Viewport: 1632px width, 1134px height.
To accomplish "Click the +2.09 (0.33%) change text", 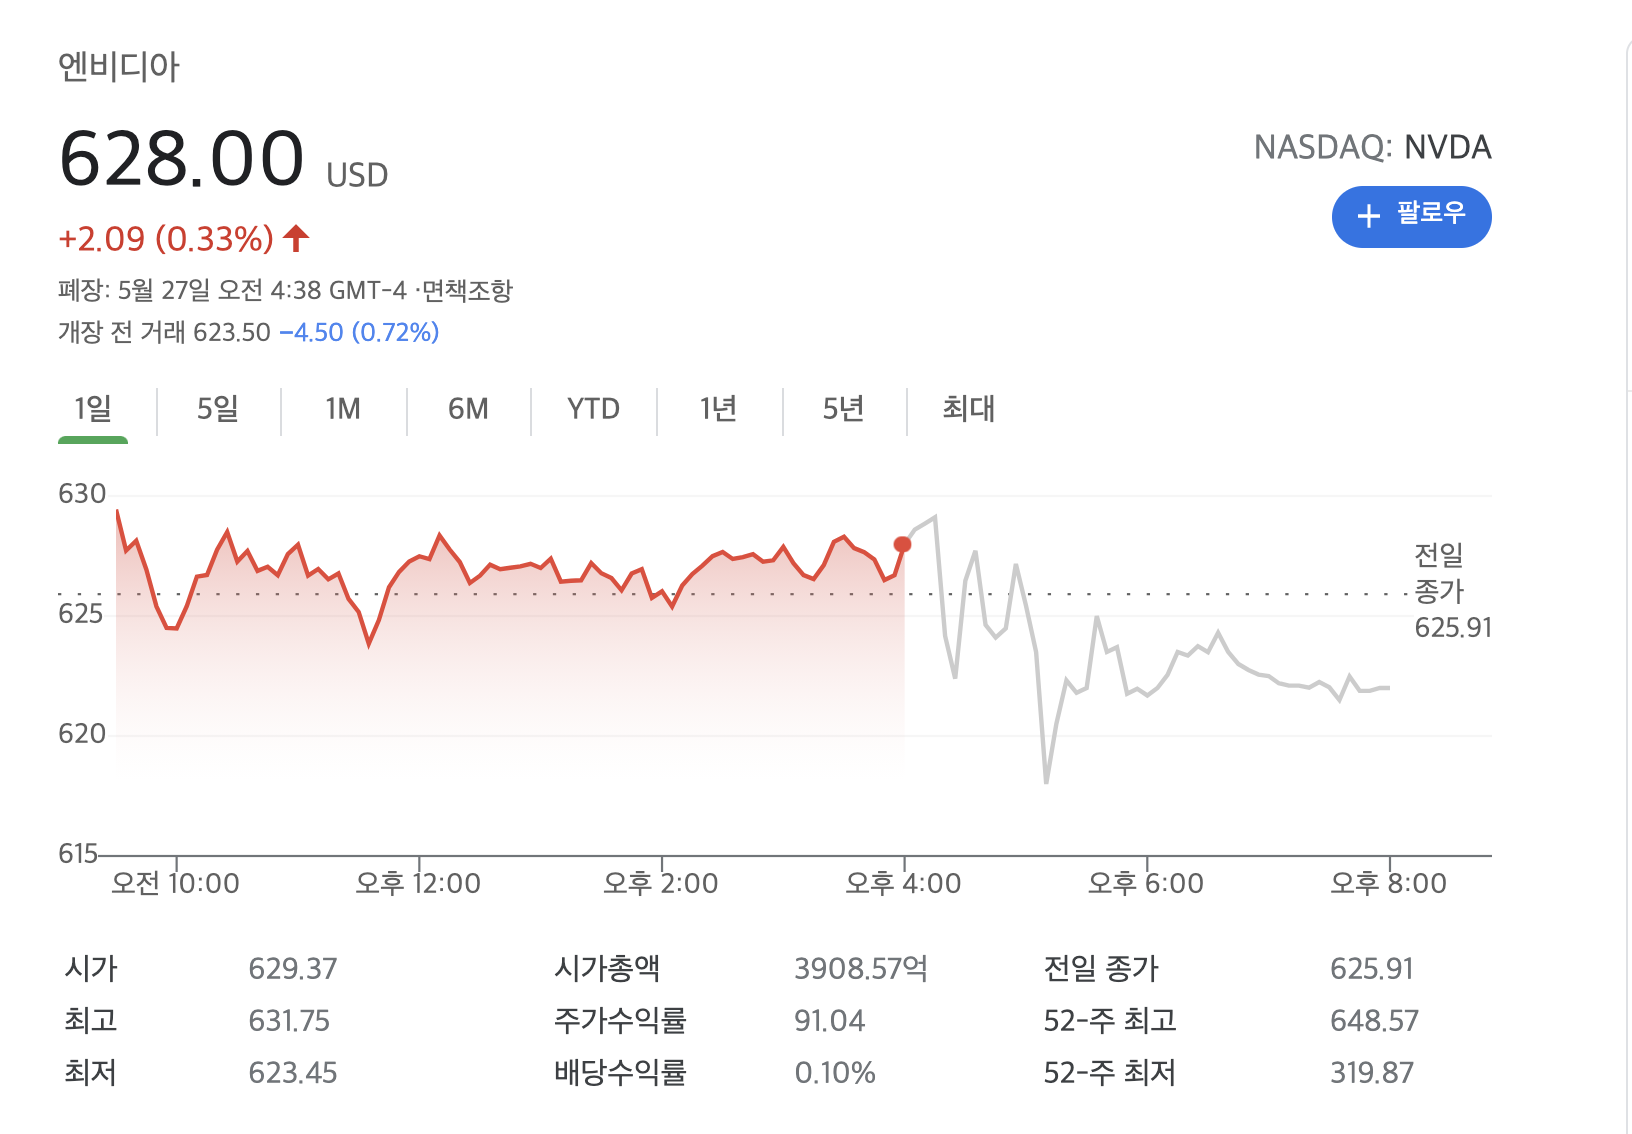I will [x=166, y=239].
